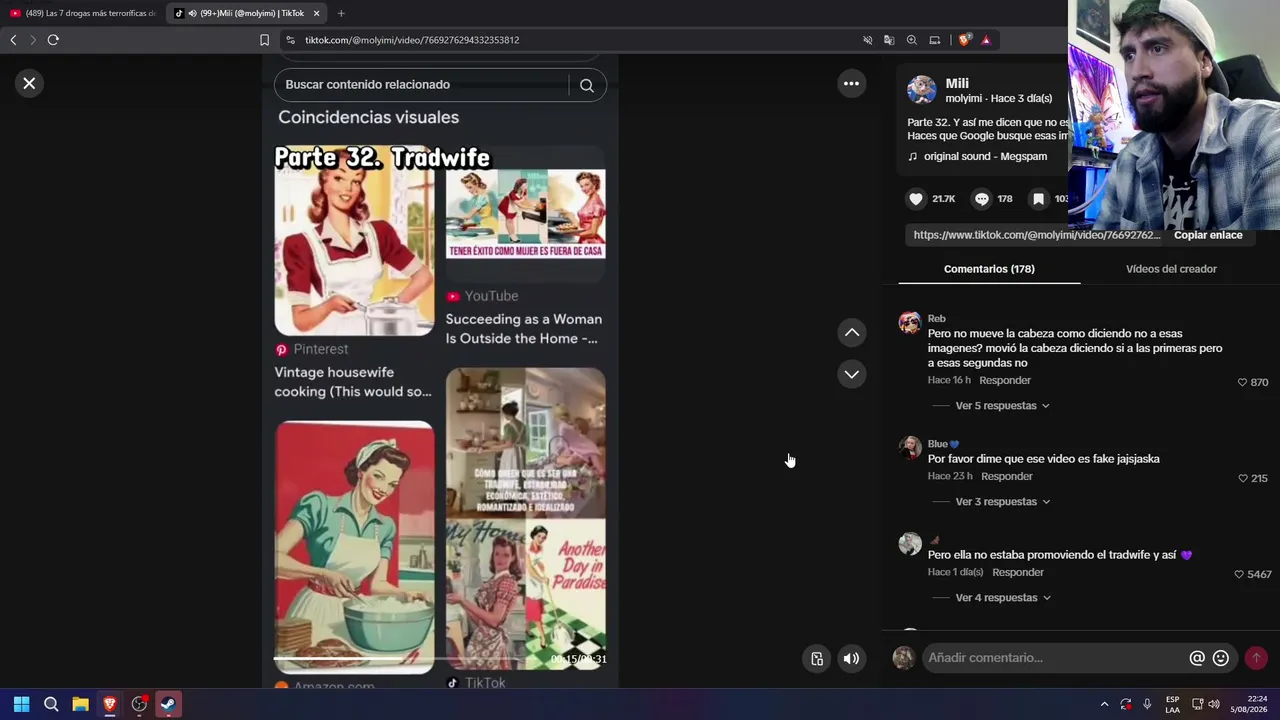Open the system volume tray icon
The height and width of the screenshot is (720, 1280).
click(x=1214, y=704)
